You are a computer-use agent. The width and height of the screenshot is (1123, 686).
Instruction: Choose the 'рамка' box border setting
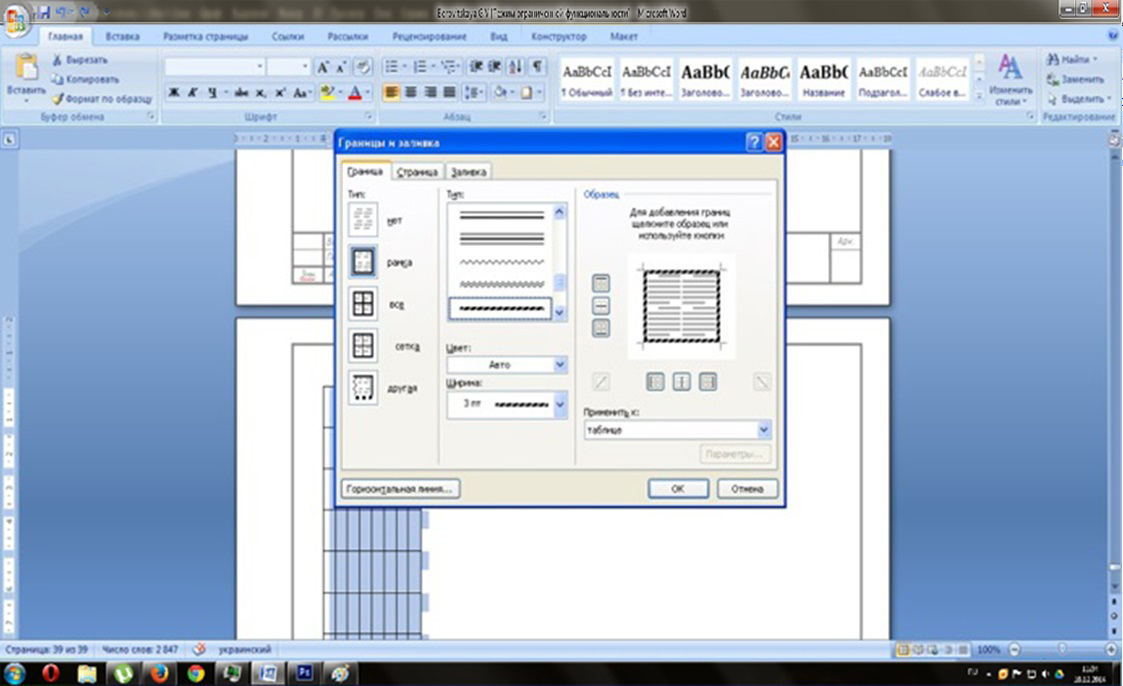(x=362, y=261)
